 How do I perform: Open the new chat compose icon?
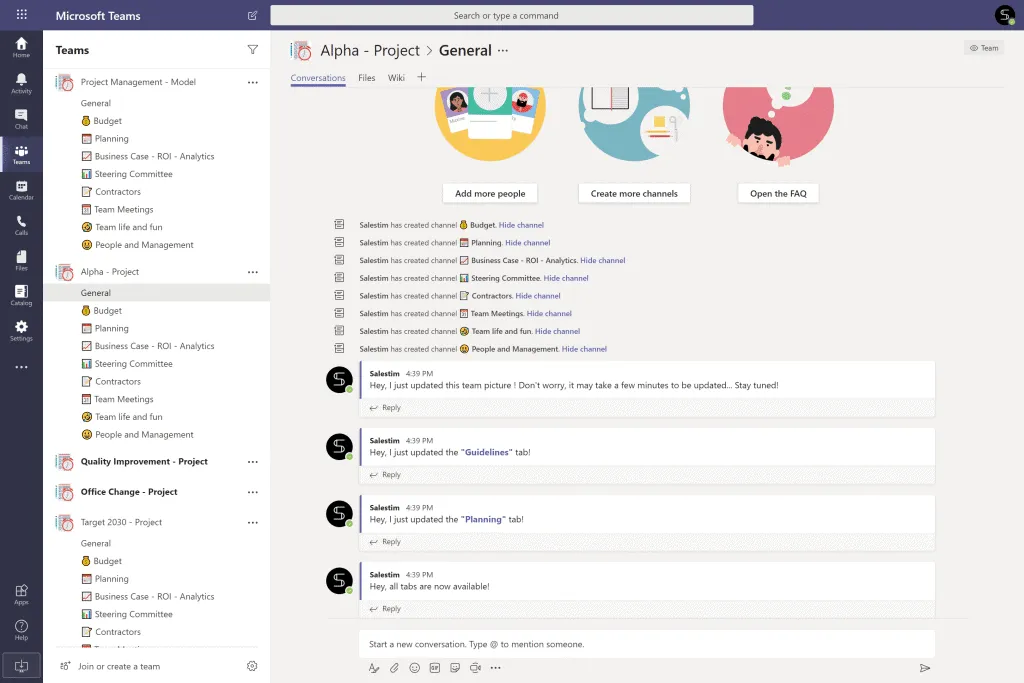click(x=252, y=15)
